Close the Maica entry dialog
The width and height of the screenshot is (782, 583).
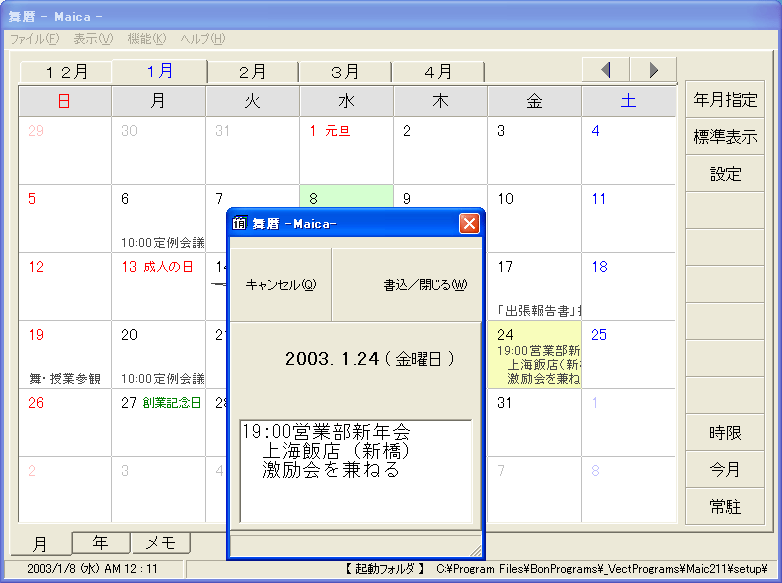(x=469, y=223)
